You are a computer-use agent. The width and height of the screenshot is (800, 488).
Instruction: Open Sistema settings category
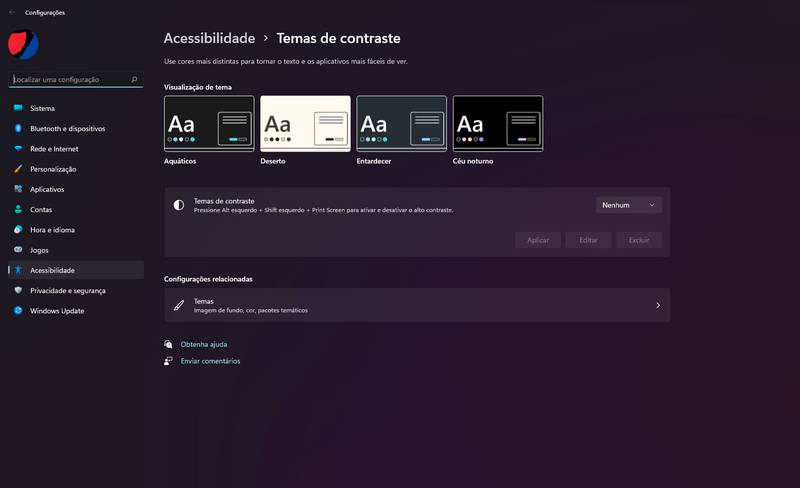(76, 108)
